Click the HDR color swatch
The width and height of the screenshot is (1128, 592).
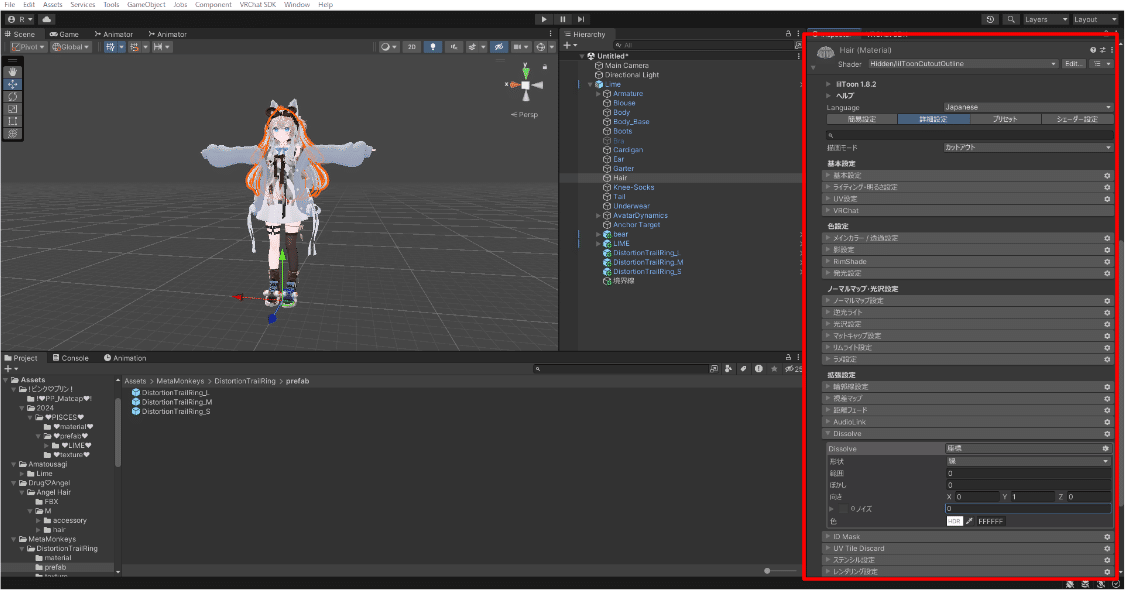tap(955, 522)
